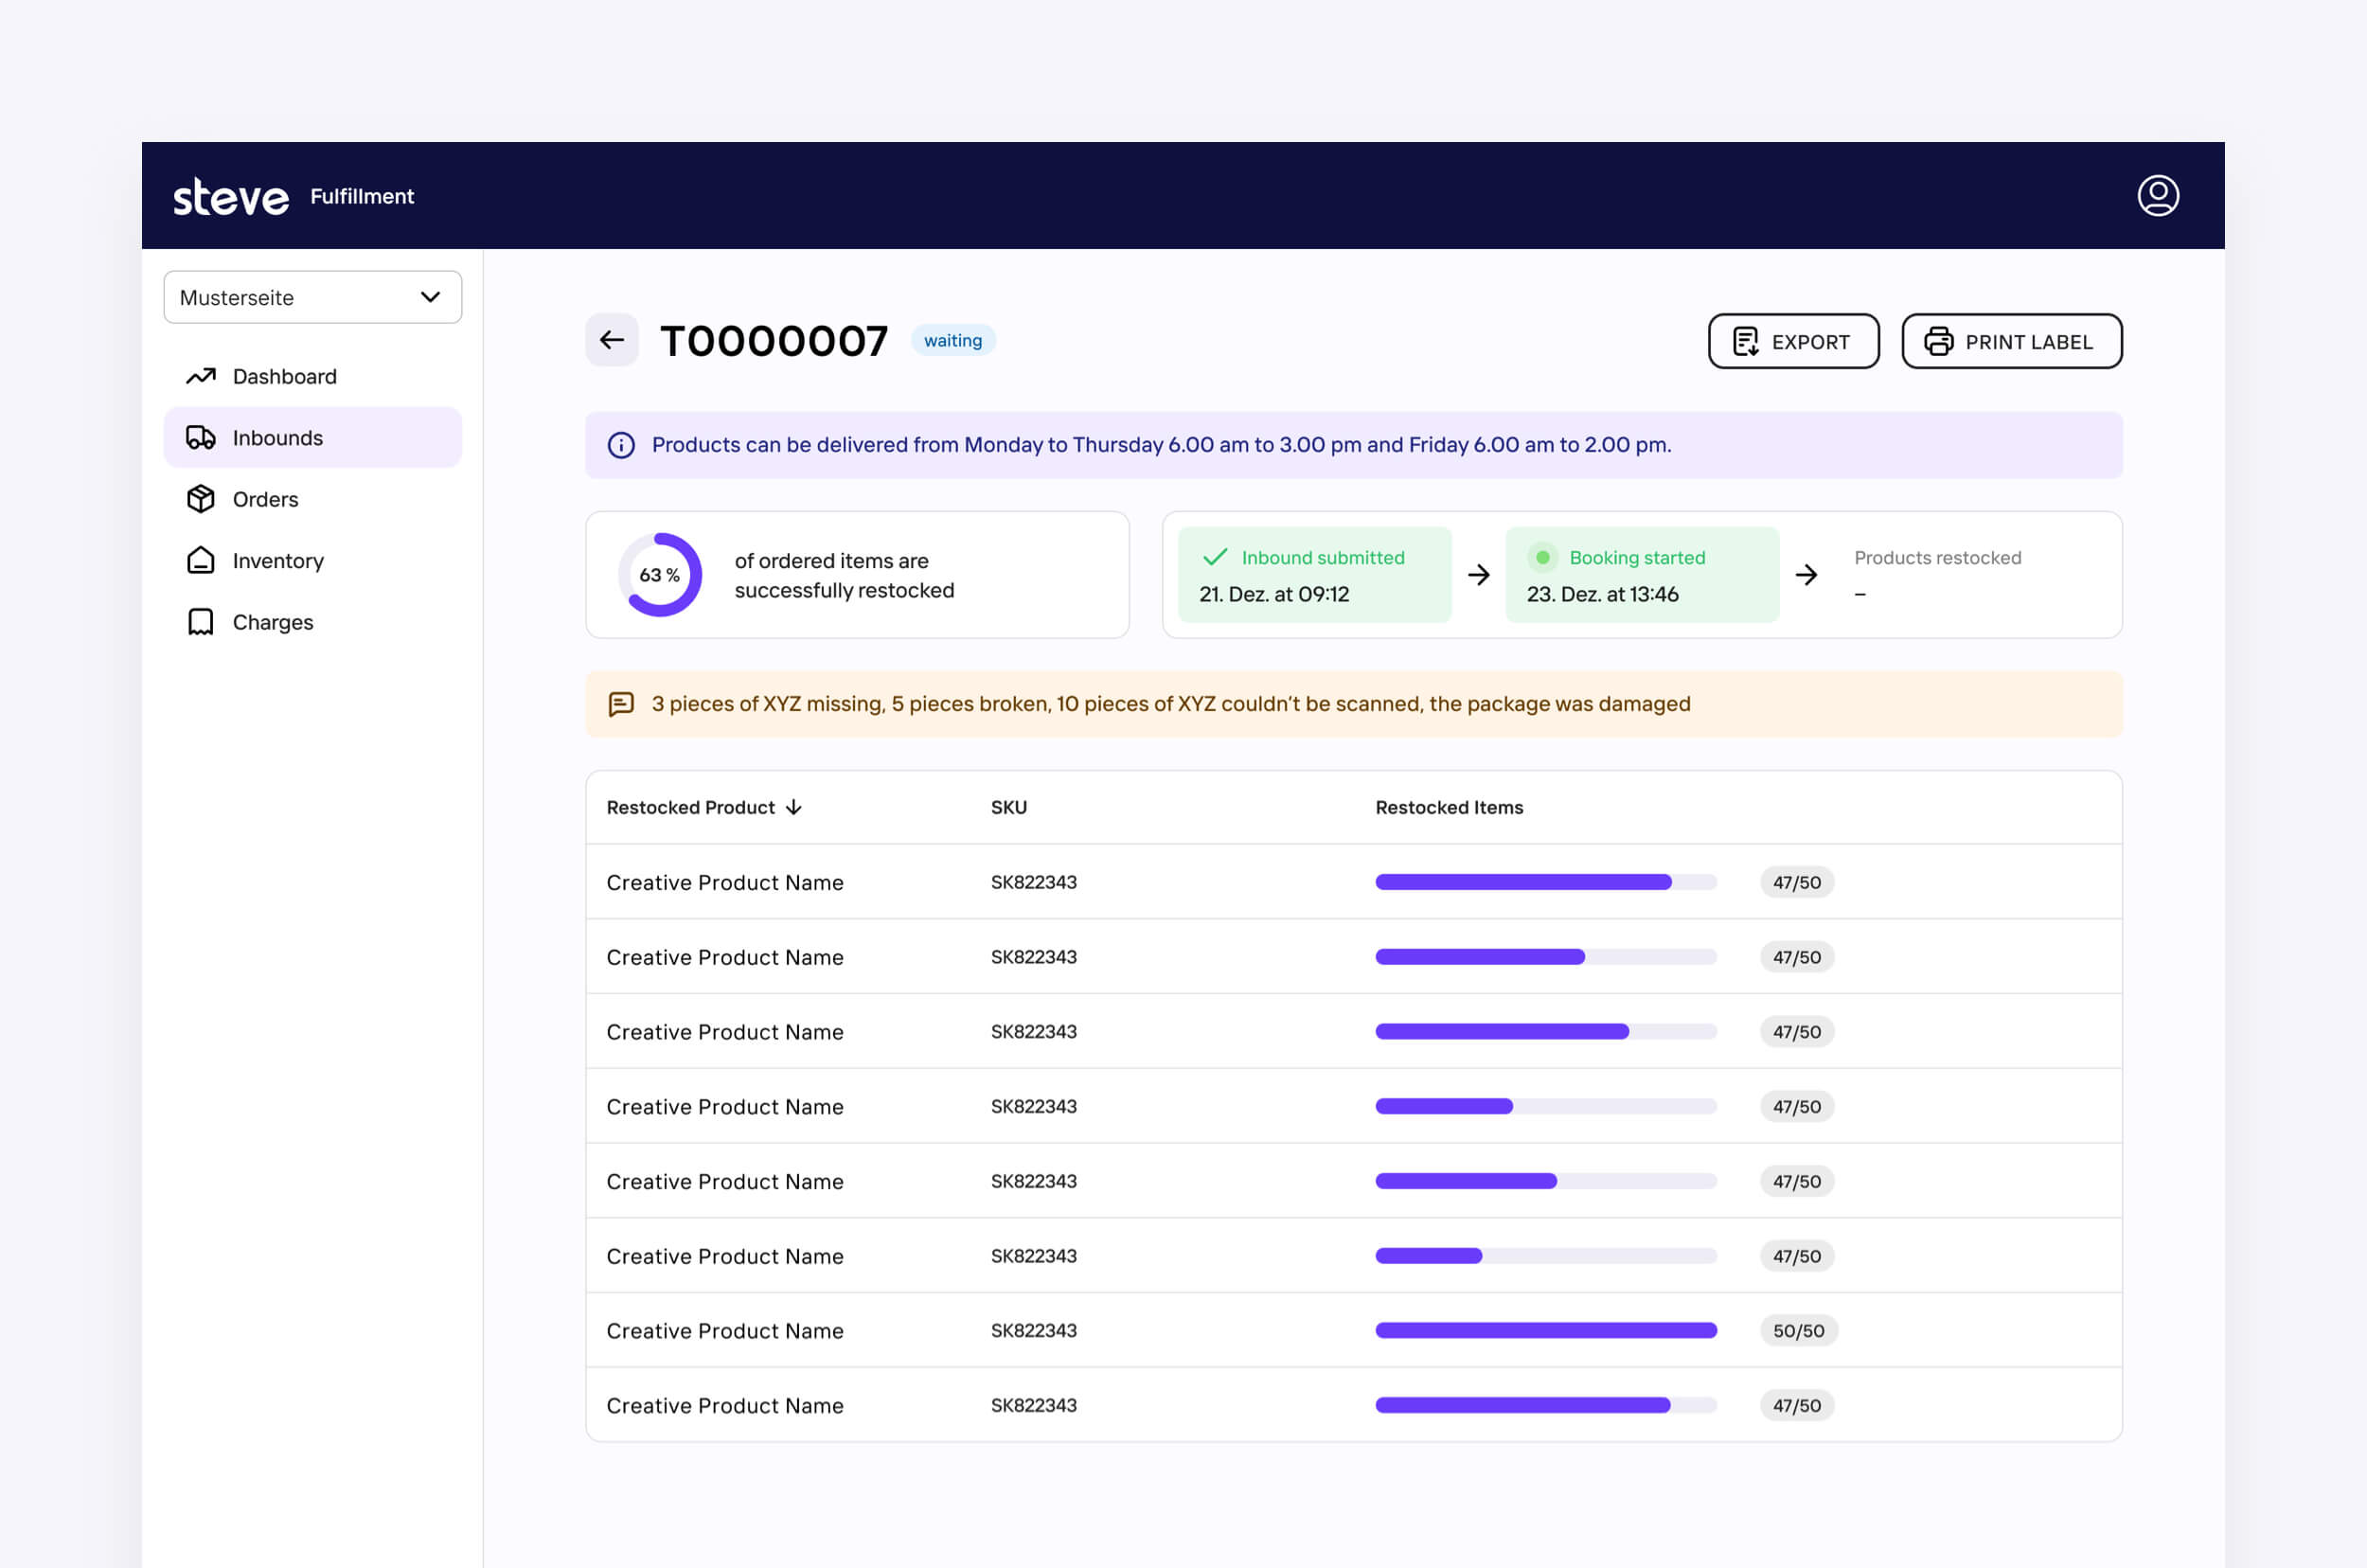Click the info icon in delivery notice
This screenshot has width=2367, height=1568.
[621, 445]
